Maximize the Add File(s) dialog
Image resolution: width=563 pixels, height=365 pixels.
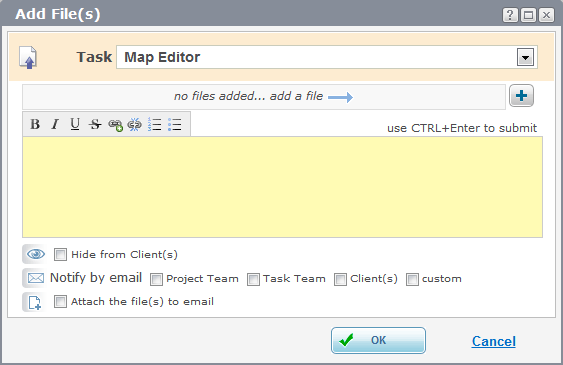point(528,15)
